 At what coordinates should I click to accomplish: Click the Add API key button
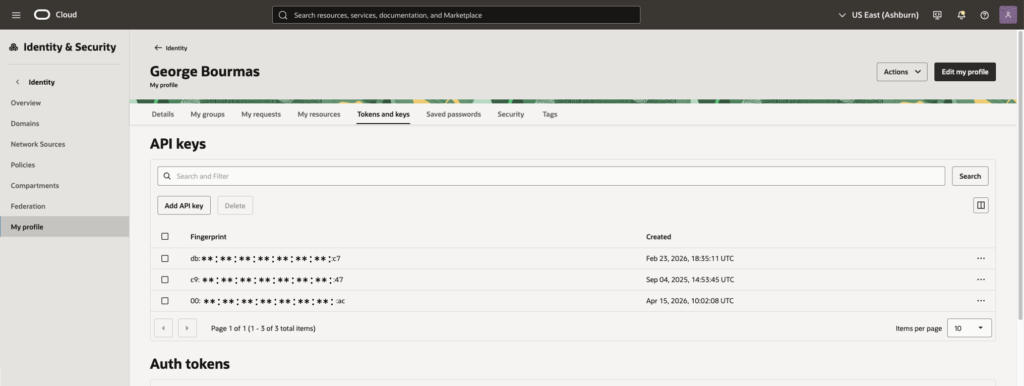click(184, 205)
